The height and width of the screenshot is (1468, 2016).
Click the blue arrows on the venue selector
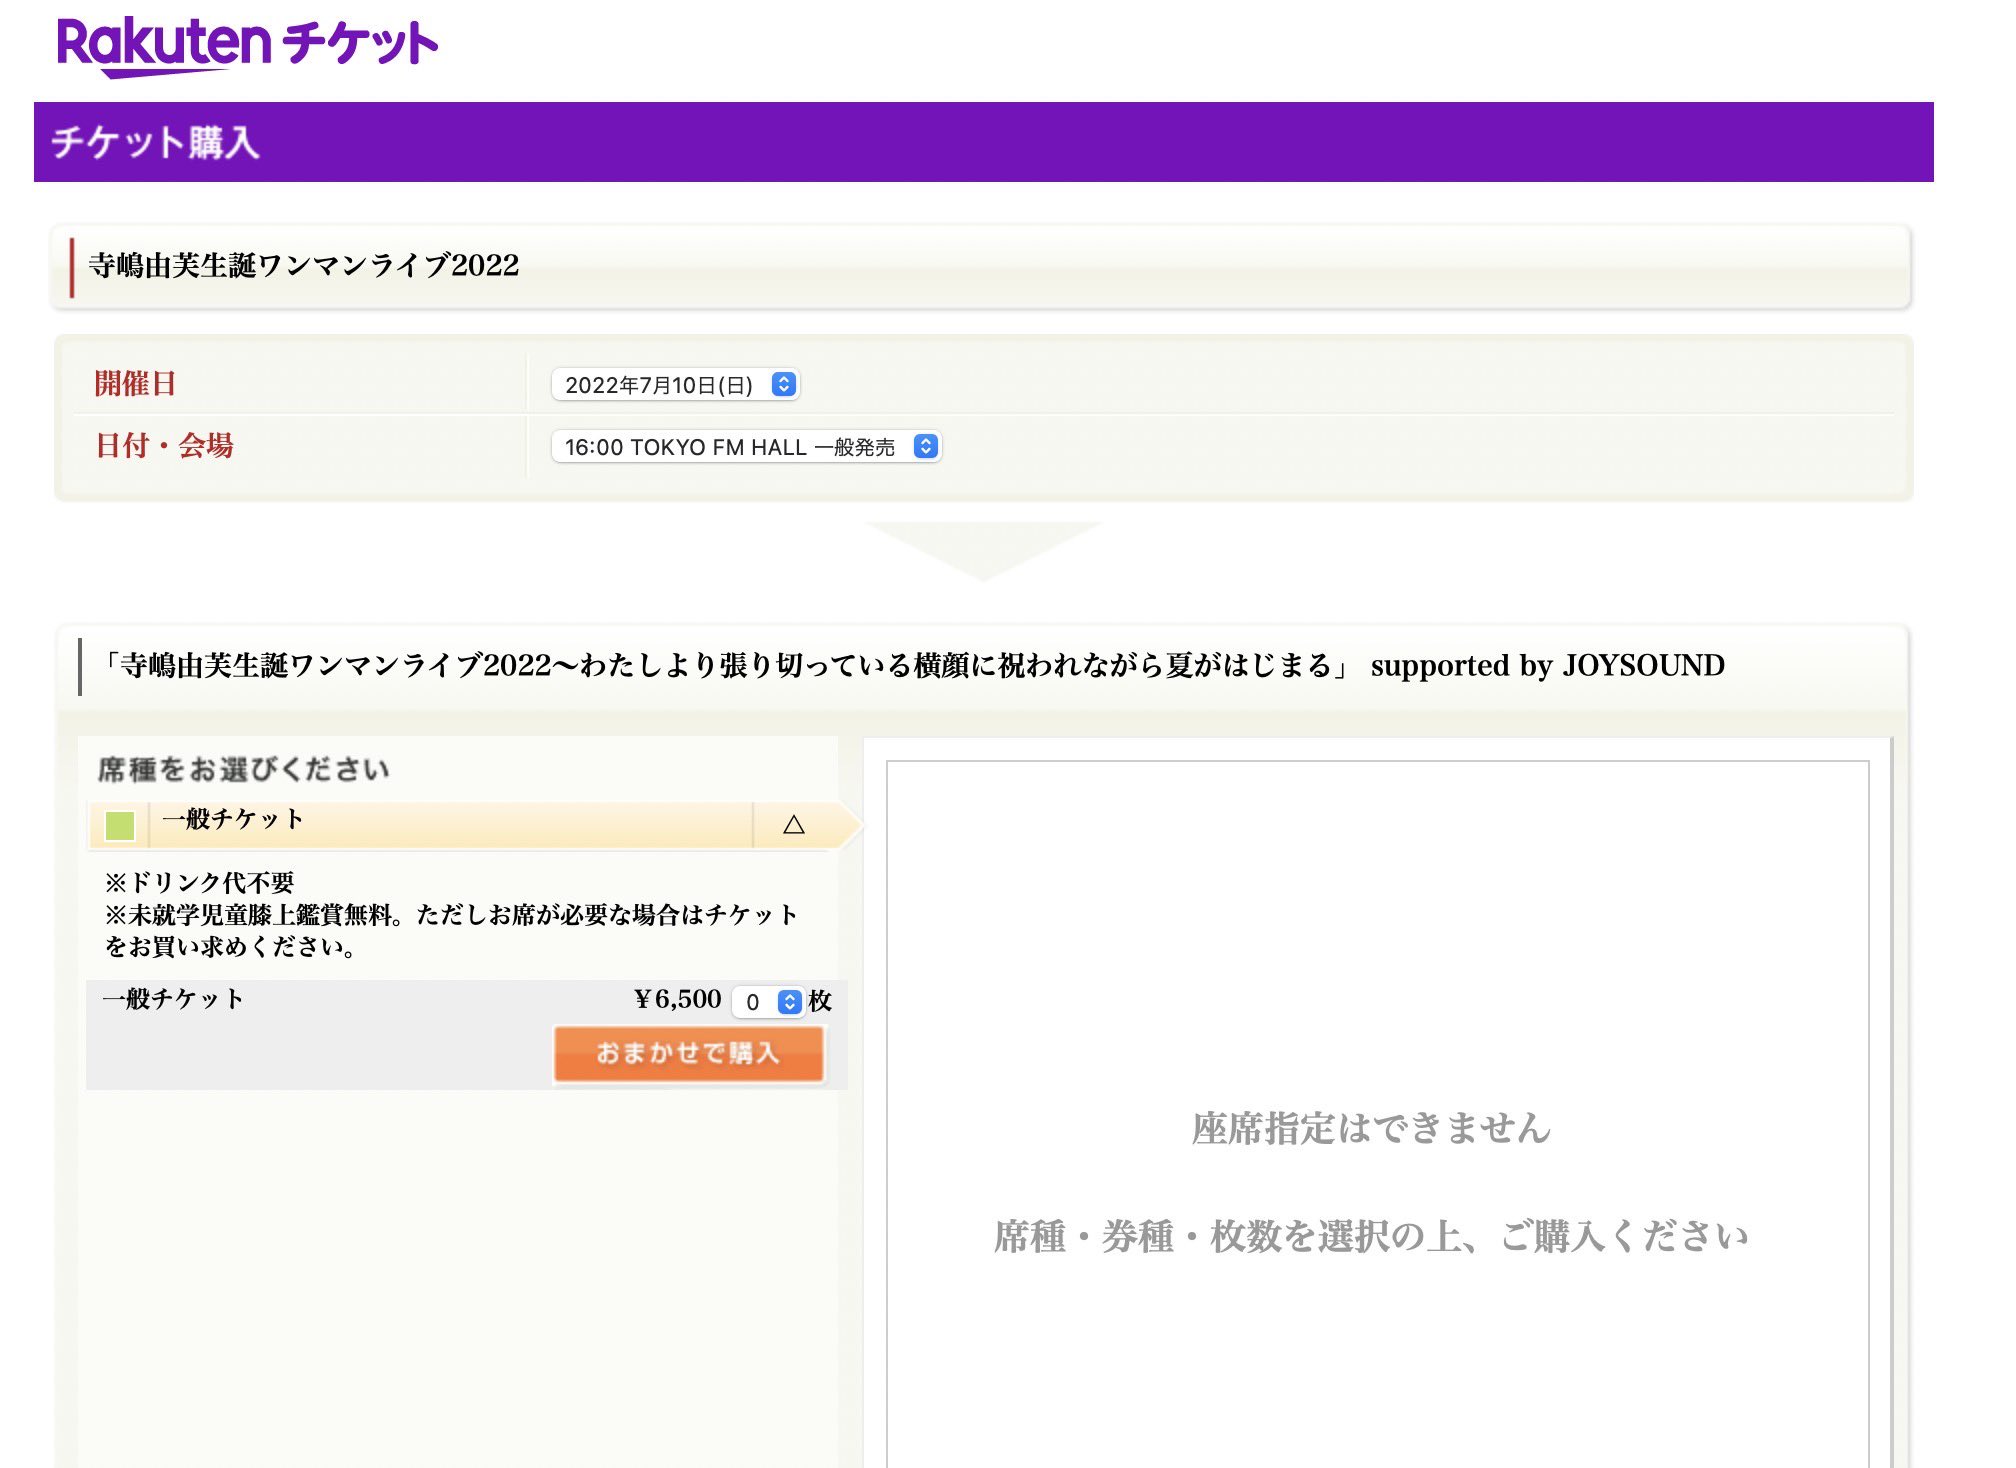pos(926,446)
